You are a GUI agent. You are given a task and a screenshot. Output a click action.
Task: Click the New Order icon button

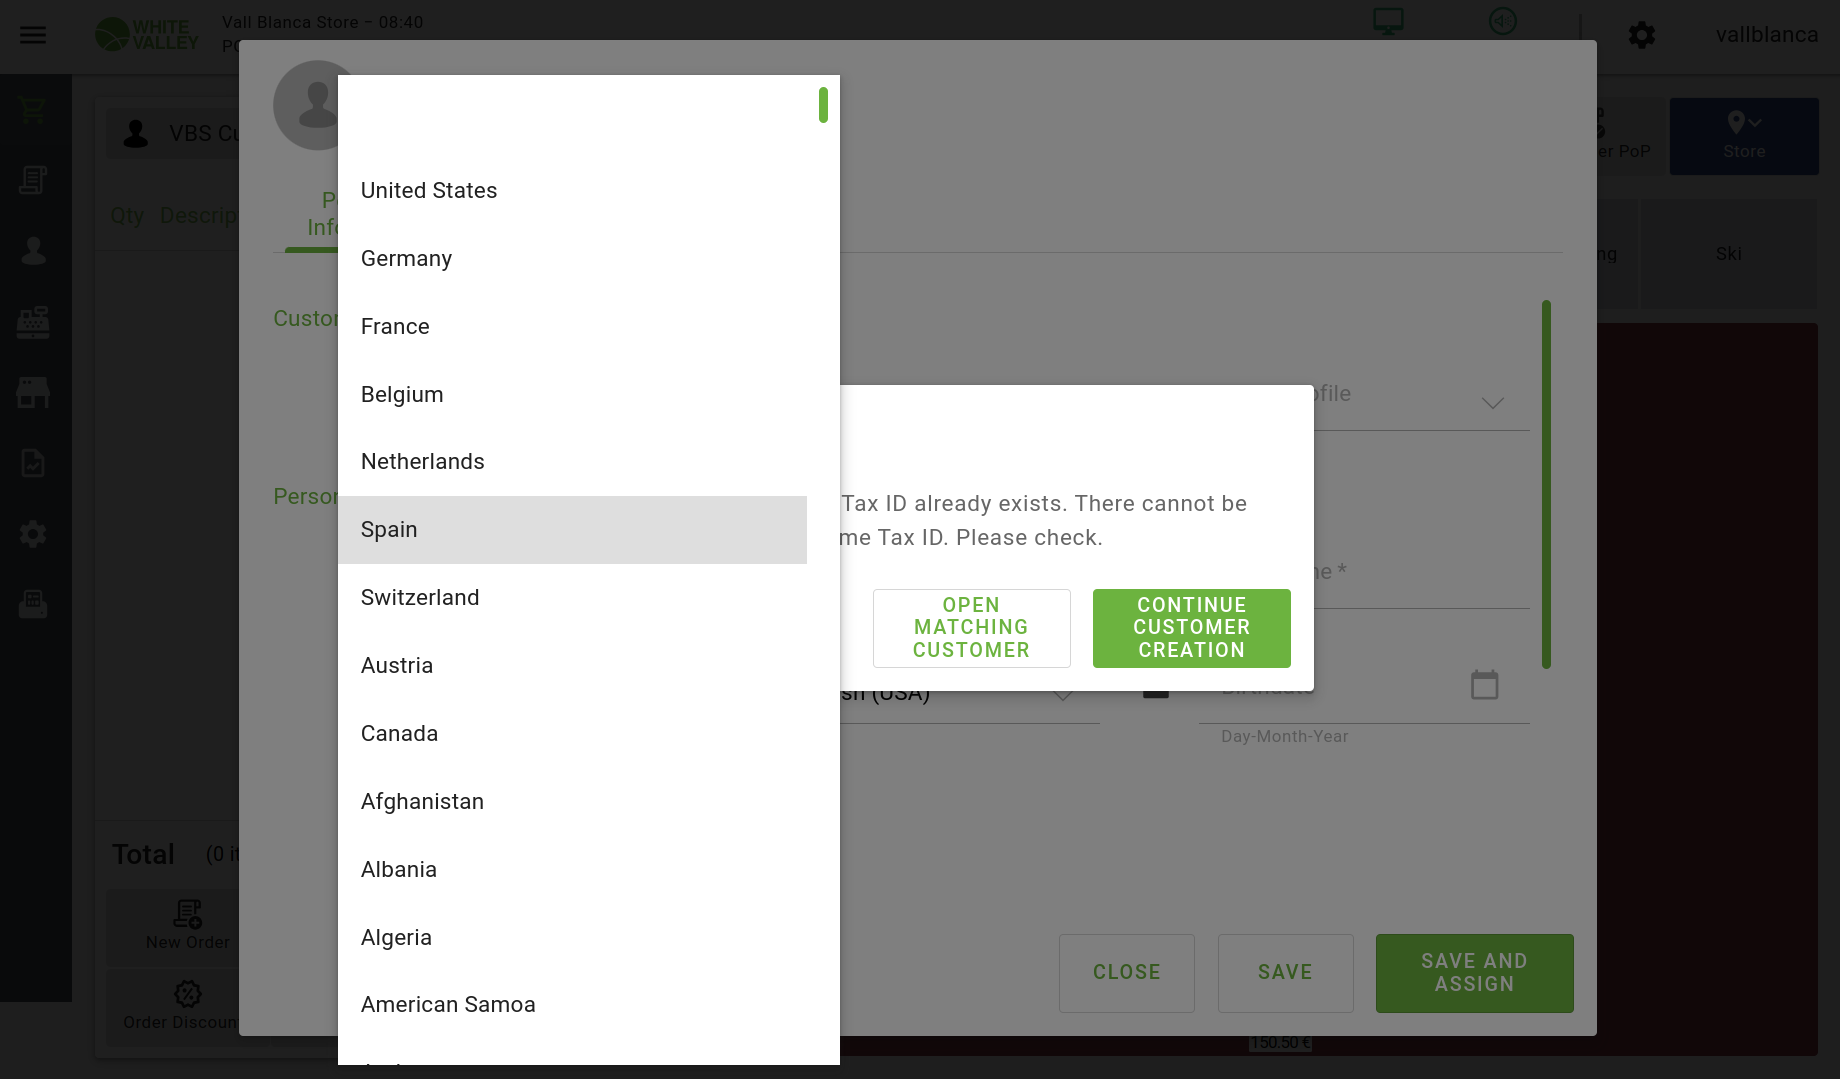pyautogui.click(x=188, y=926)
